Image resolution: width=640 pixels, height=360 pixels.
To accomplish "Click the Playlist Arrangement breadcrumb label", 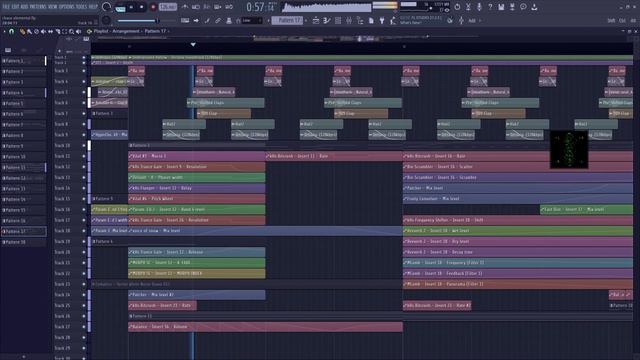I will coord(117,31).
